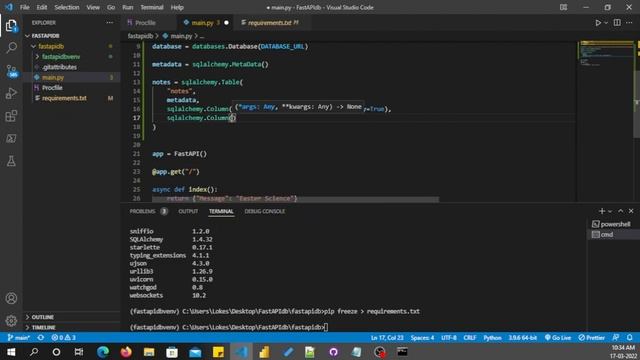The height and width of the screenshot is (360, 640).
Task: Open Procfile from the Explorer tree
Action: (x=52, y=88)
